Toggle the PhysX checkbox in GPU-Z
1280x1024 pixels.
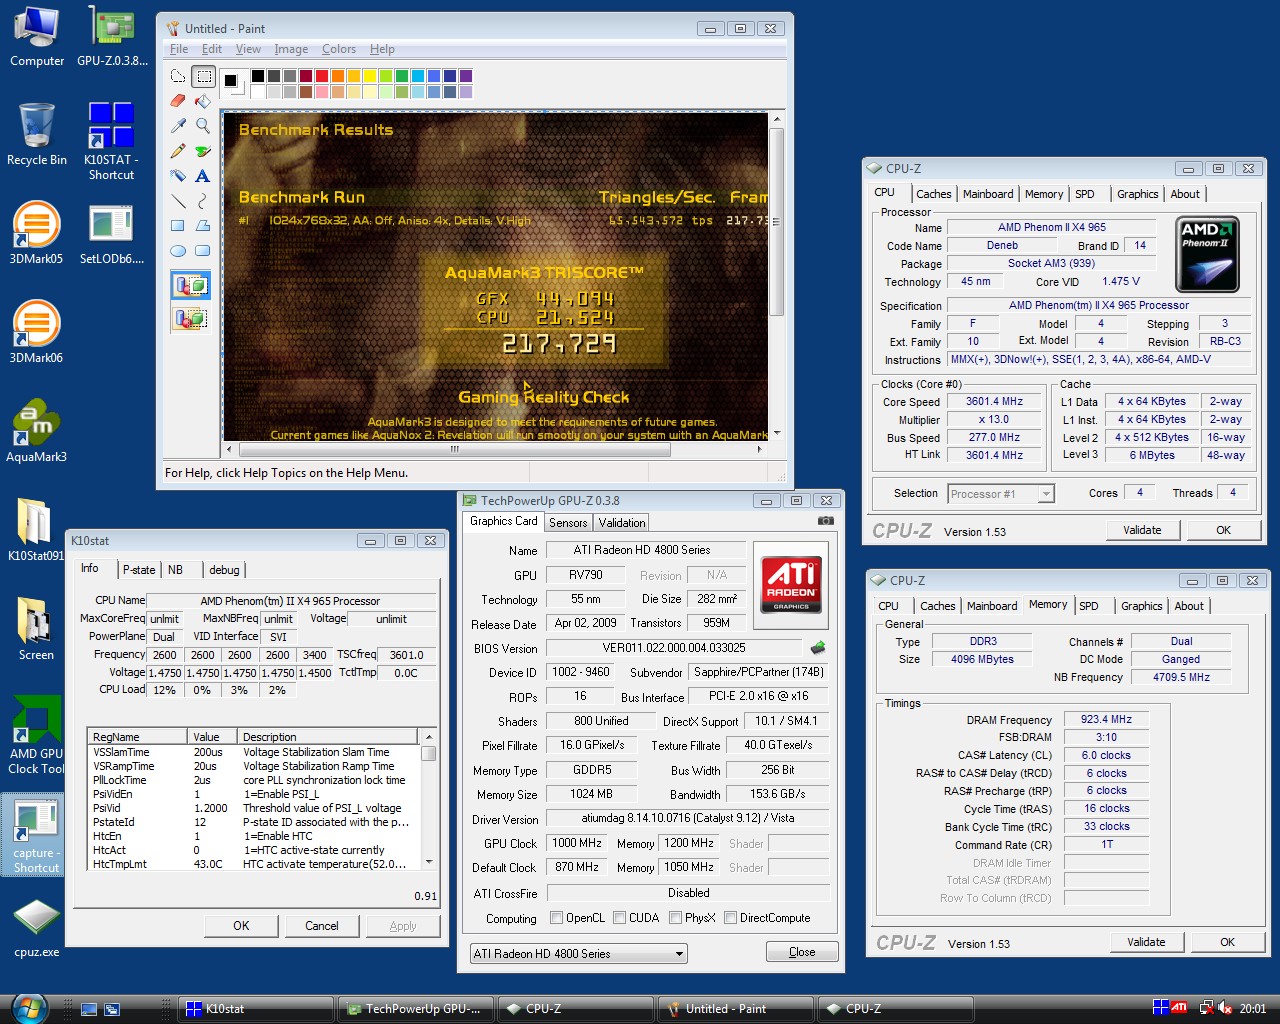676,918
